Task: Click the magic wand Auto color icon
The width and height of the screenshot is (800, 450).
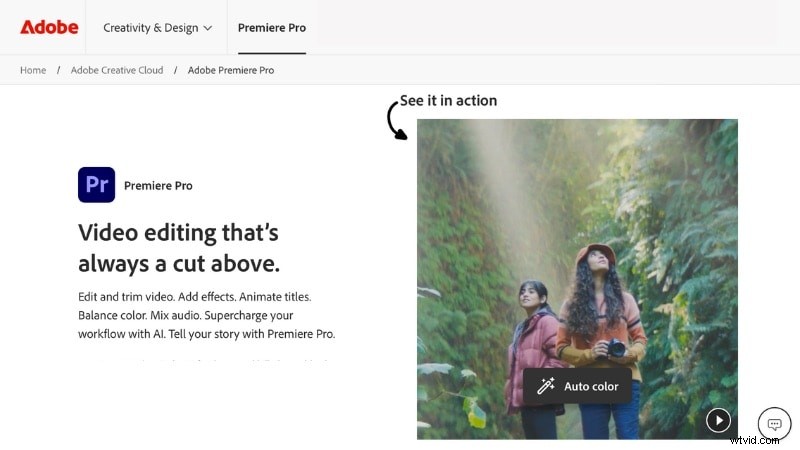Action: [545, 386]
